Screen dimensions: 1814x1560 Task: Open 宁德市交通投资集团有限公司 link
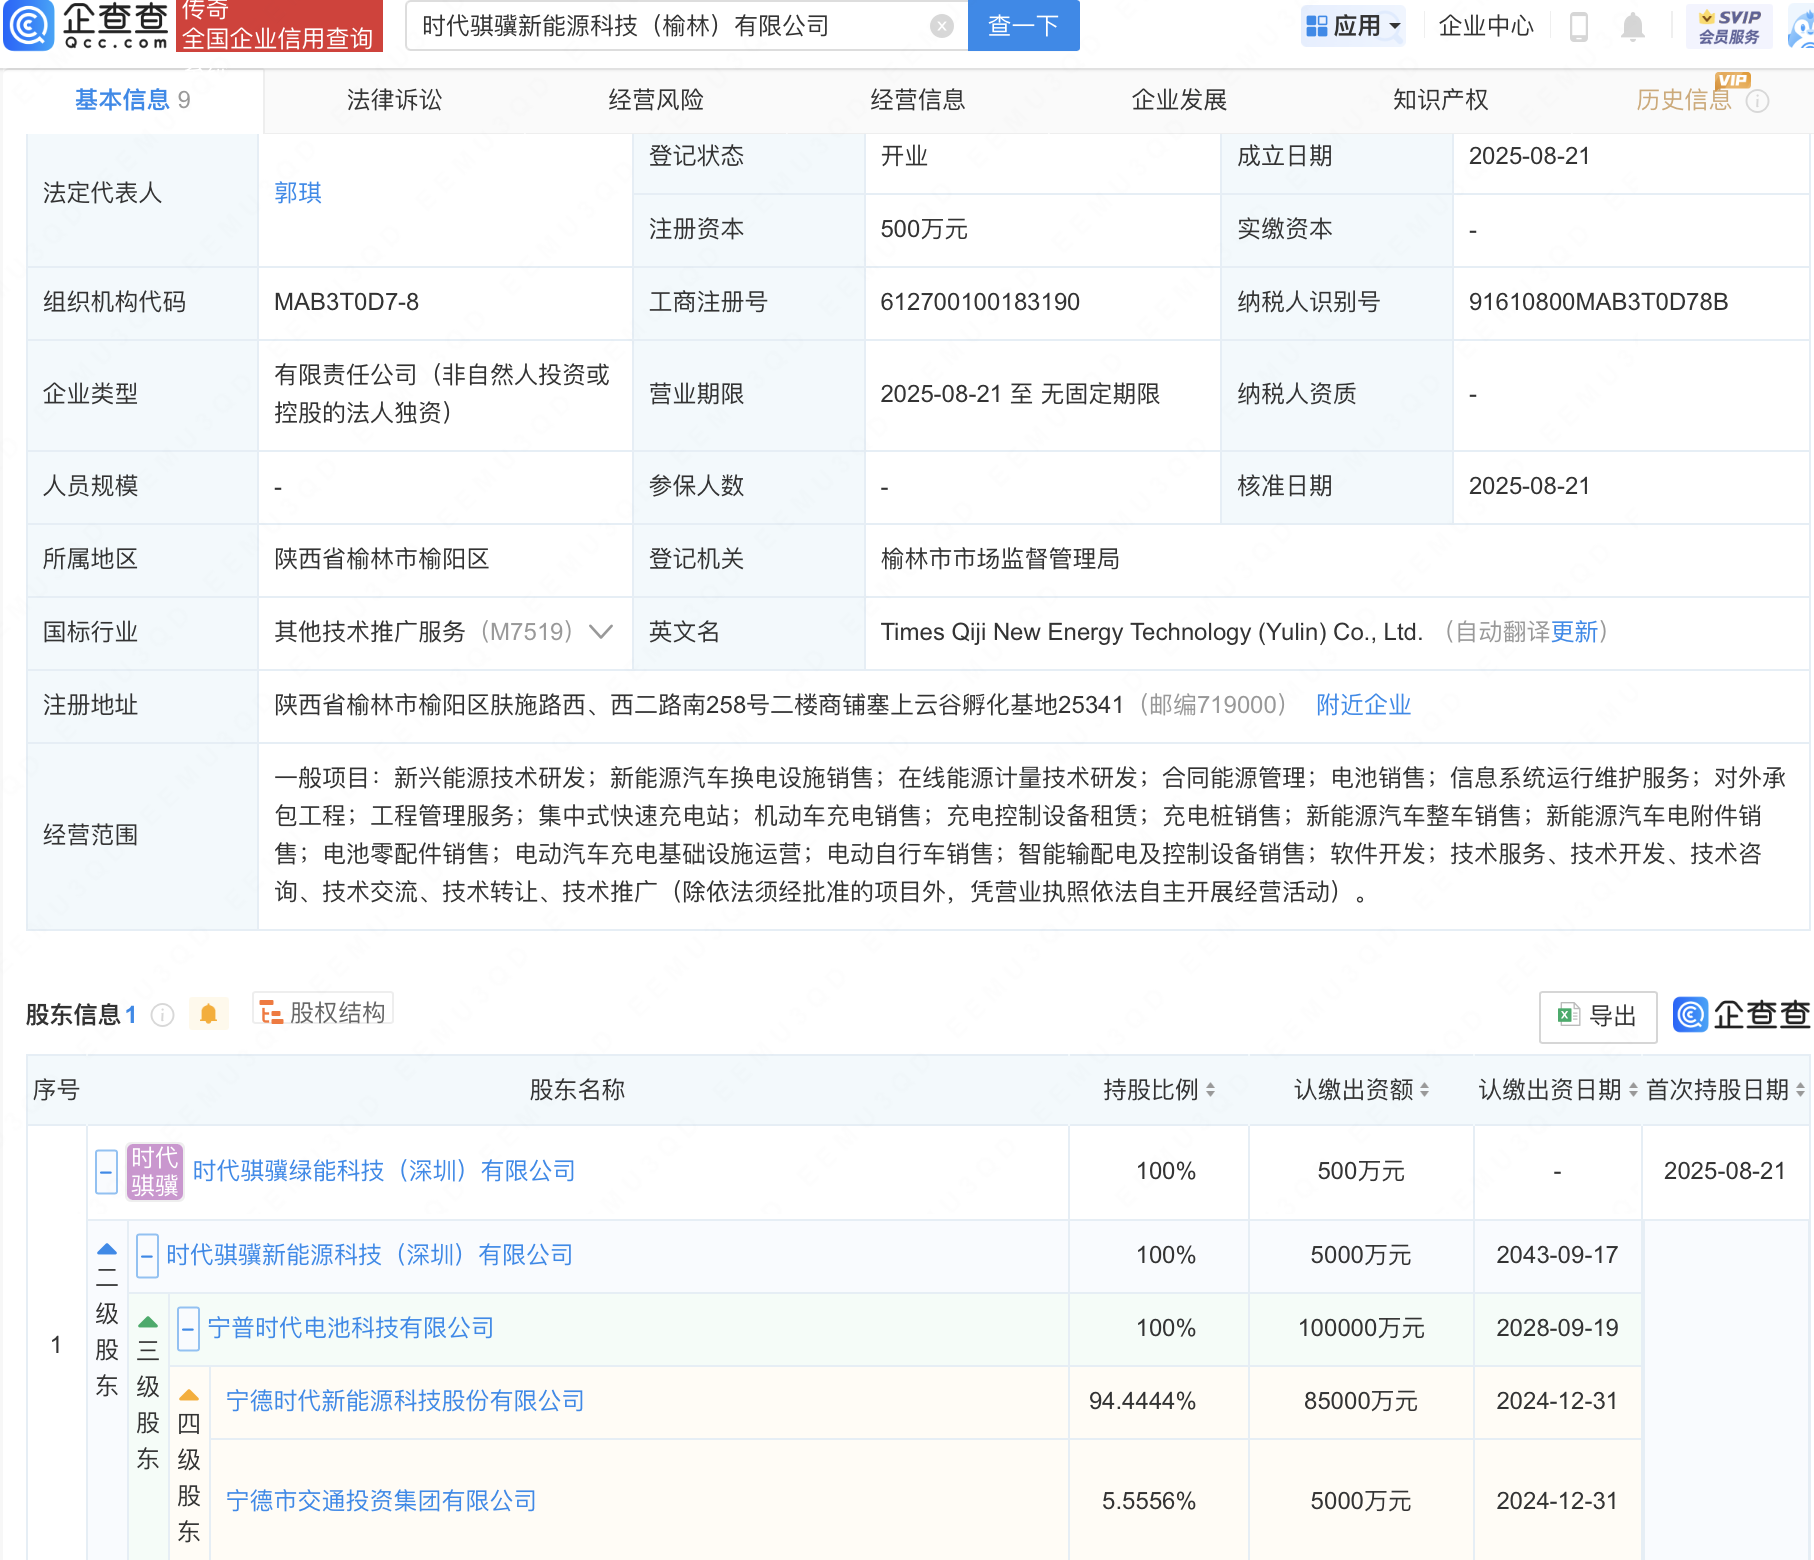(x=381, y=1501)
